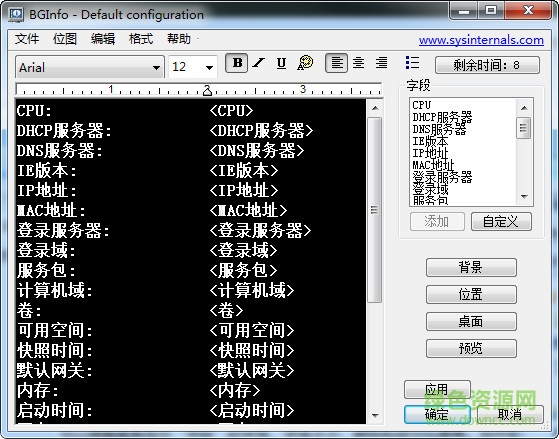This screenshot has width=559, height=439.
Task: Click the 应用 button
Action: point(437,389)
